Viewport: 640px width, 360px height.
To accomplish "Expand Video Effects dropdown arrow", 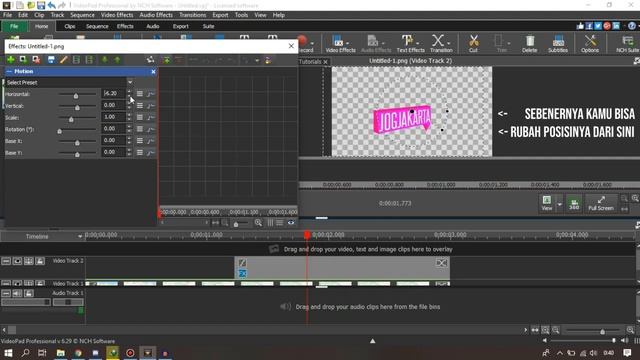I will coord(348,43).
